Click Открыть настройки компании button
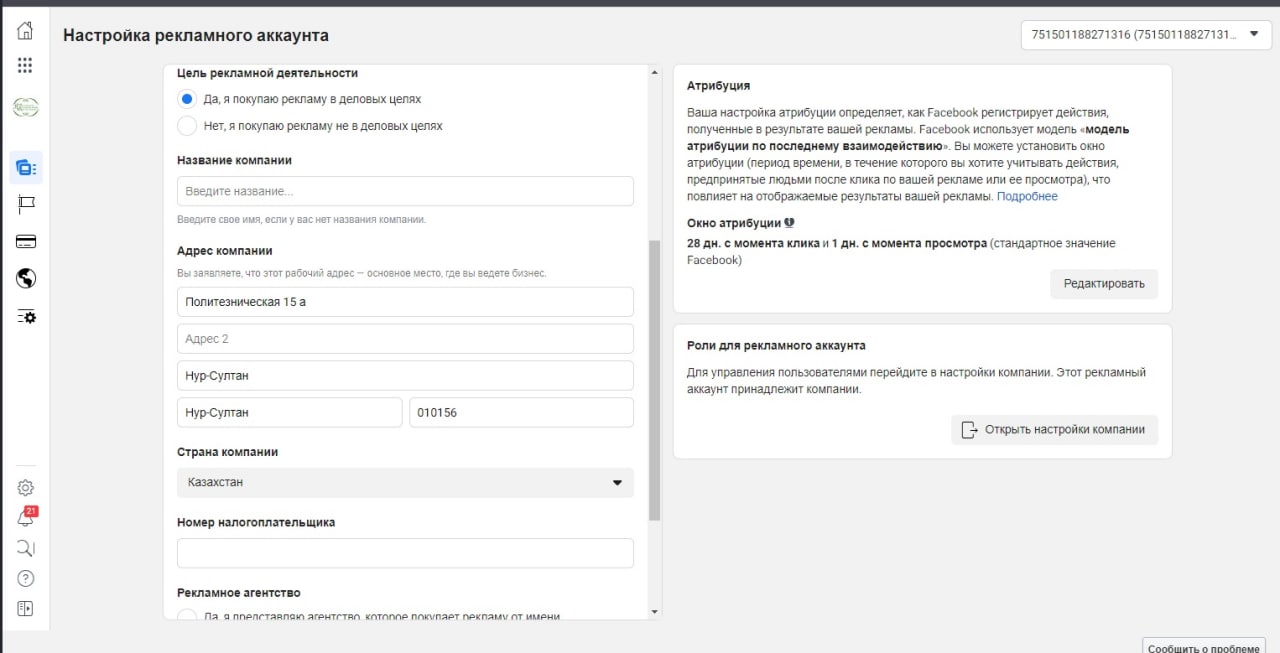The height and width of the screenshot is (653, 1280). (x=1054, y=429)
